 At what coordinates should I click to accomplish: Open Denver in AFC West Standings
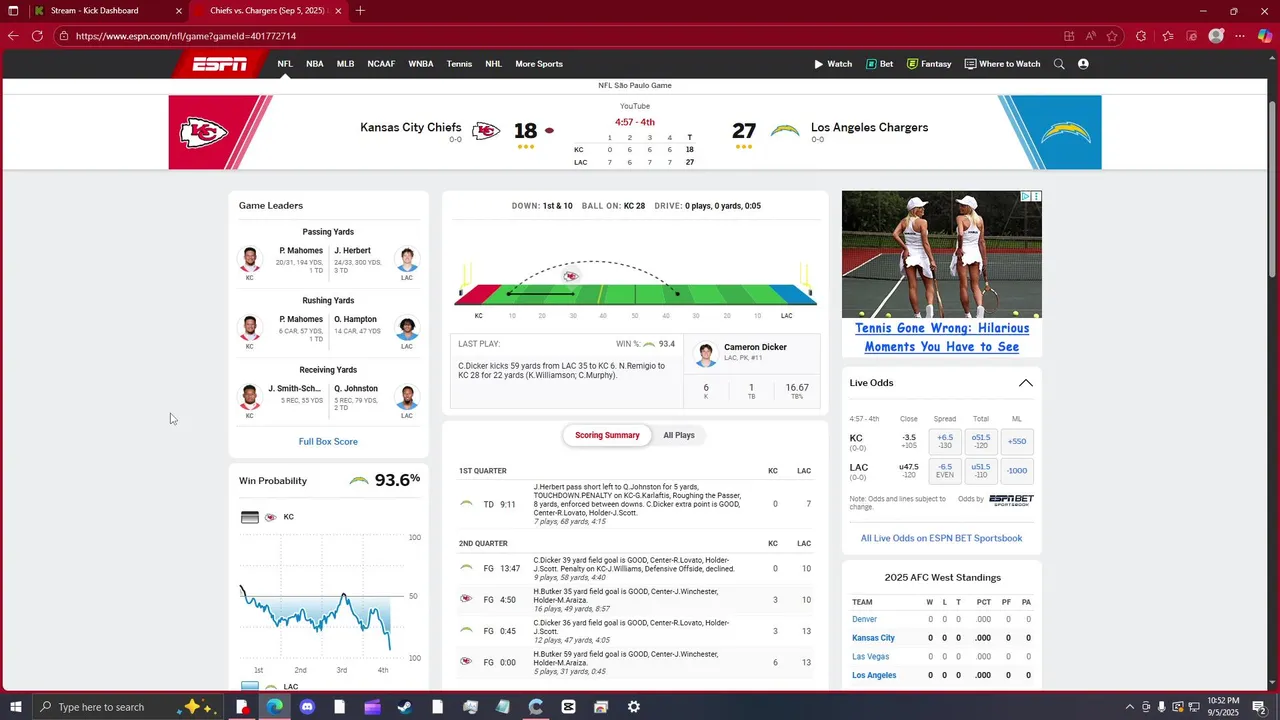tap(864, 619)
